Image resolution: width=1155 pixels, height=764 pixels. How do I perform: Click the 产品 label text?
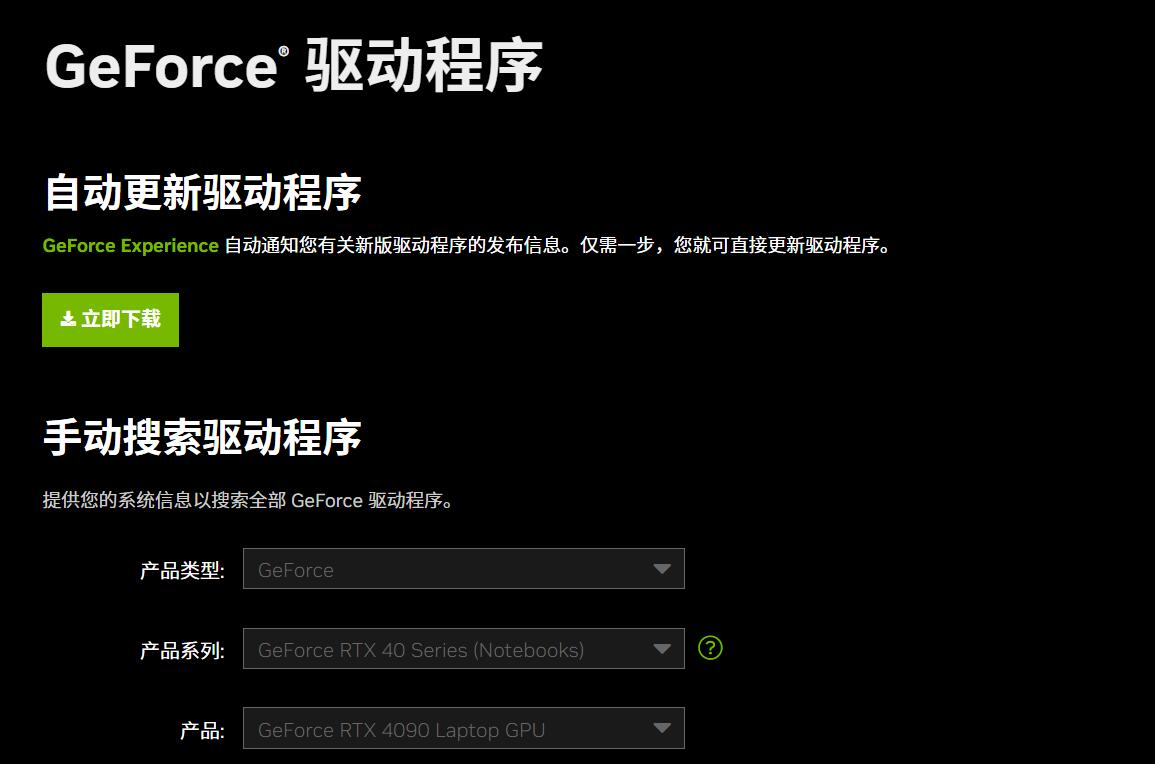pos(202,731)
